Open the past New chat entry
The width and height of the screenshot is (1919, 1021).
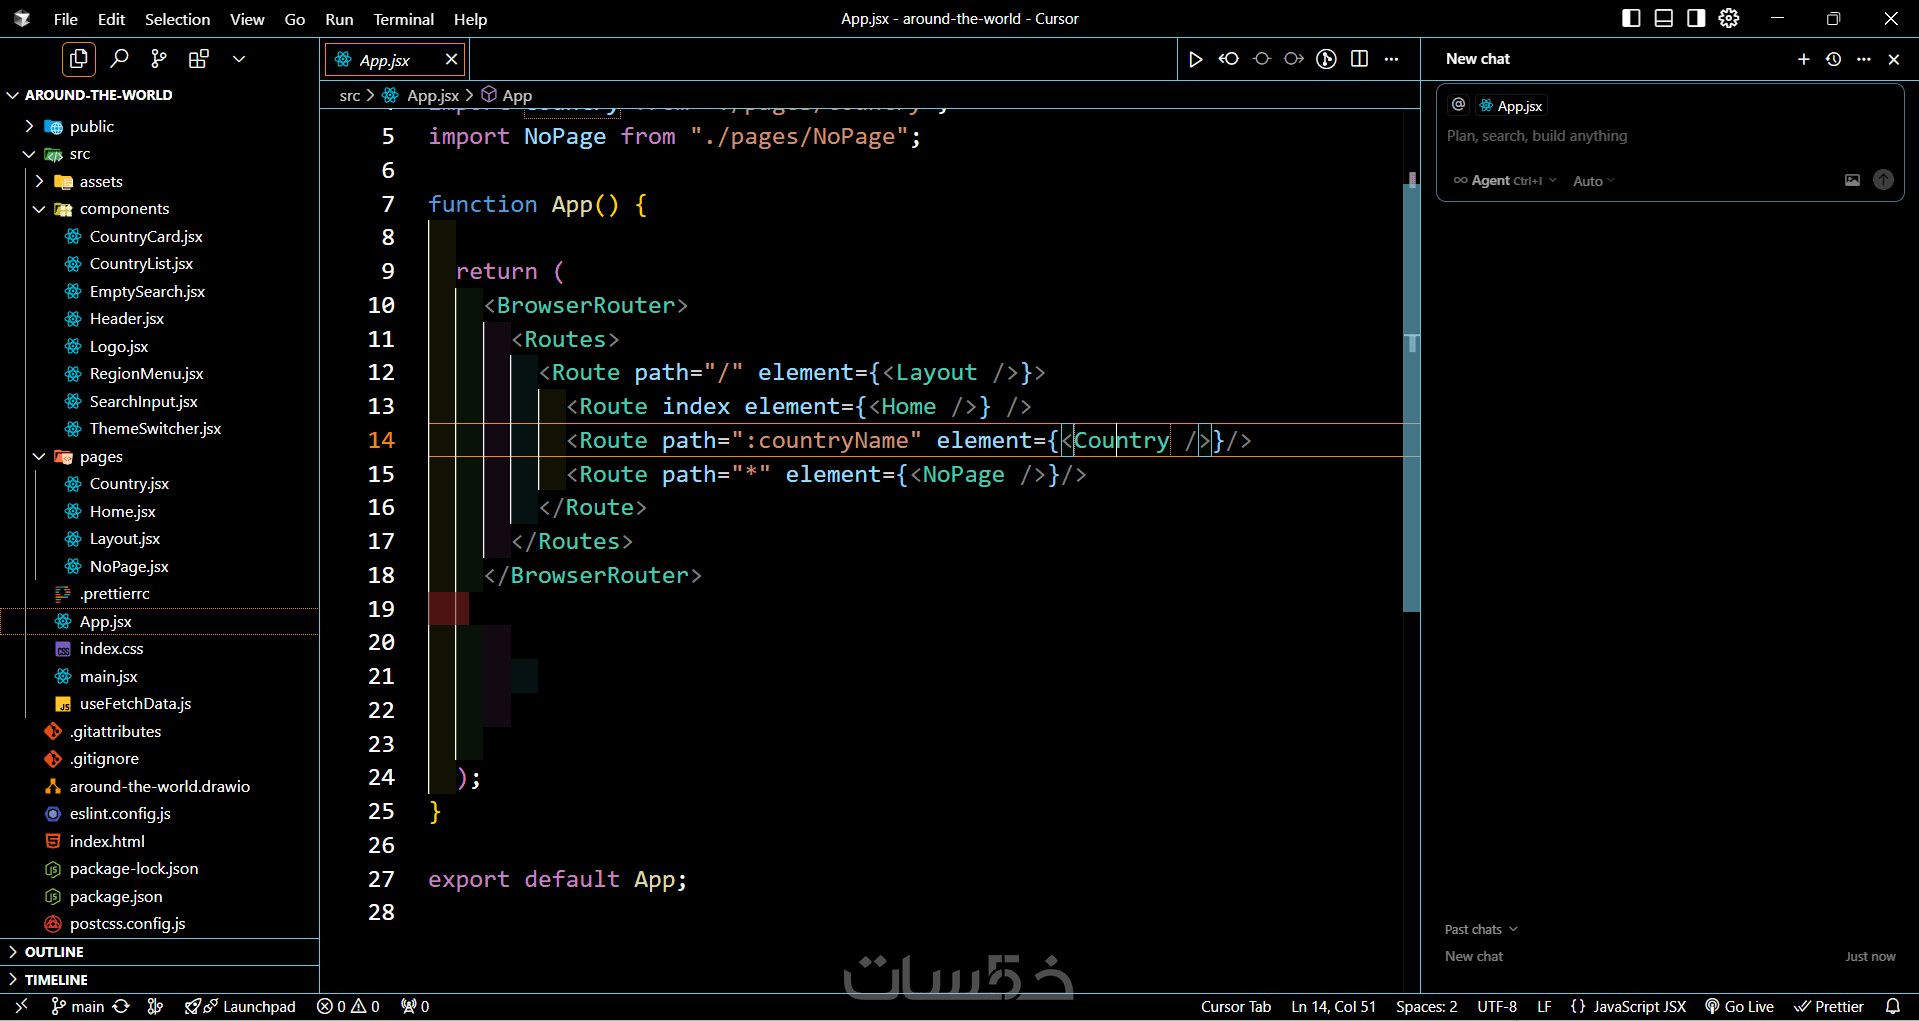click(x=1670, y=956)
